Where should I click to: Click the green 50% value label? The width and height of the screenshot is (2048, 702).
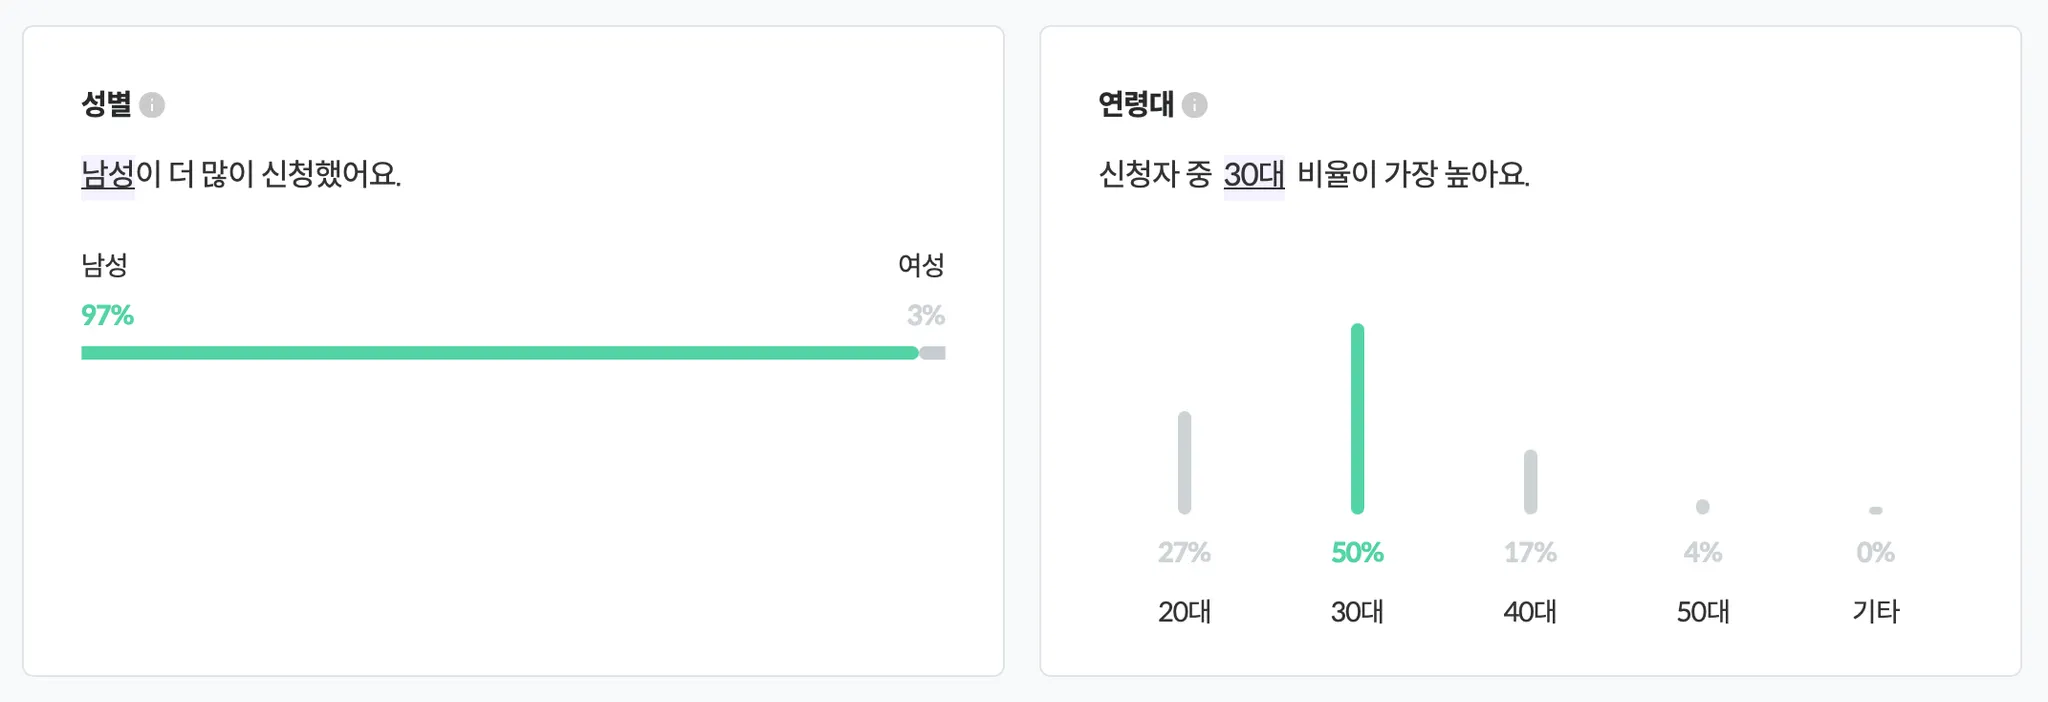coord(1357,552)
